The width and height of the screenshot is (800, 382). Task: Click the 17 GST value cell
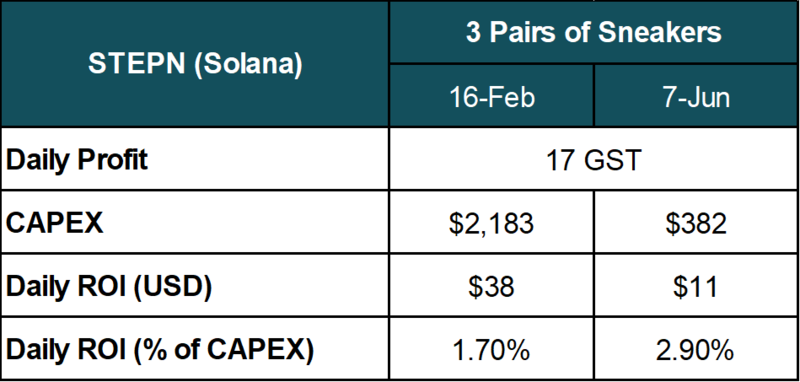tap(594, 159)
